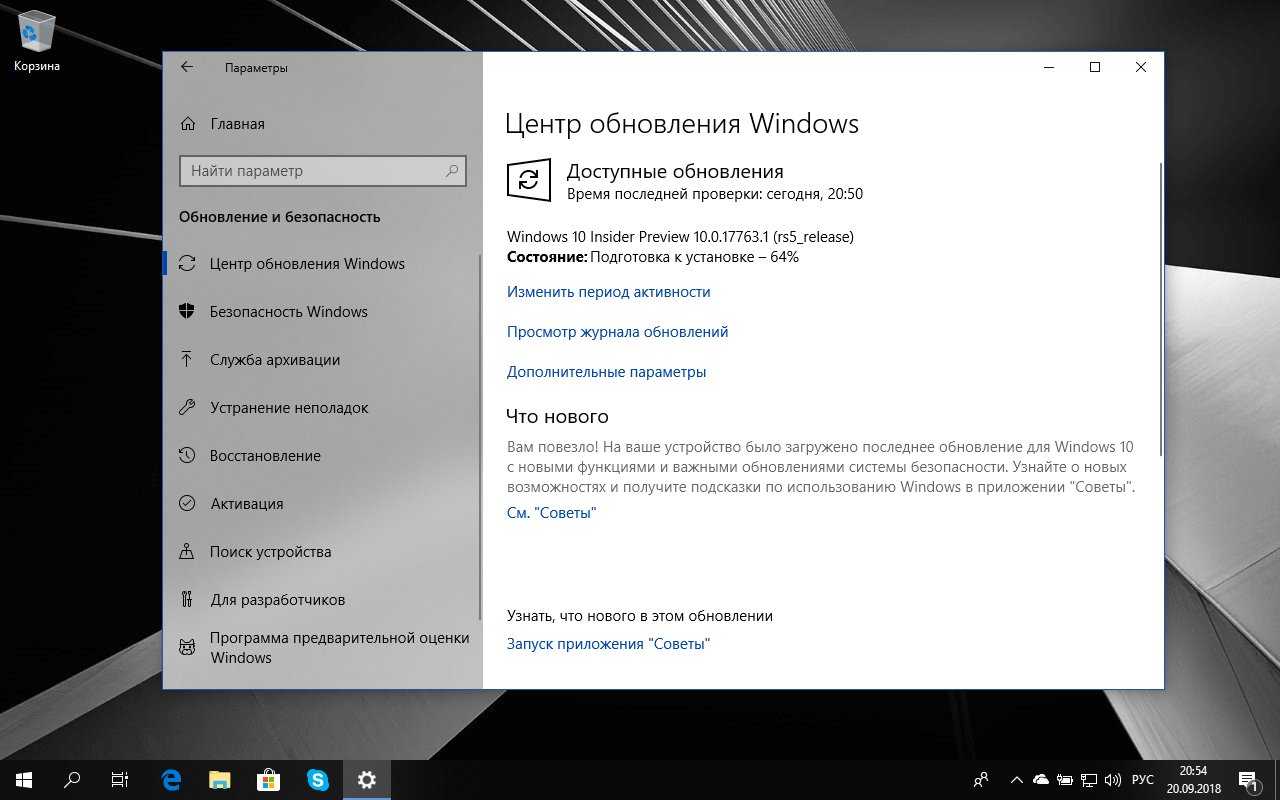Click the Найти параметр search field

(322, 171)
